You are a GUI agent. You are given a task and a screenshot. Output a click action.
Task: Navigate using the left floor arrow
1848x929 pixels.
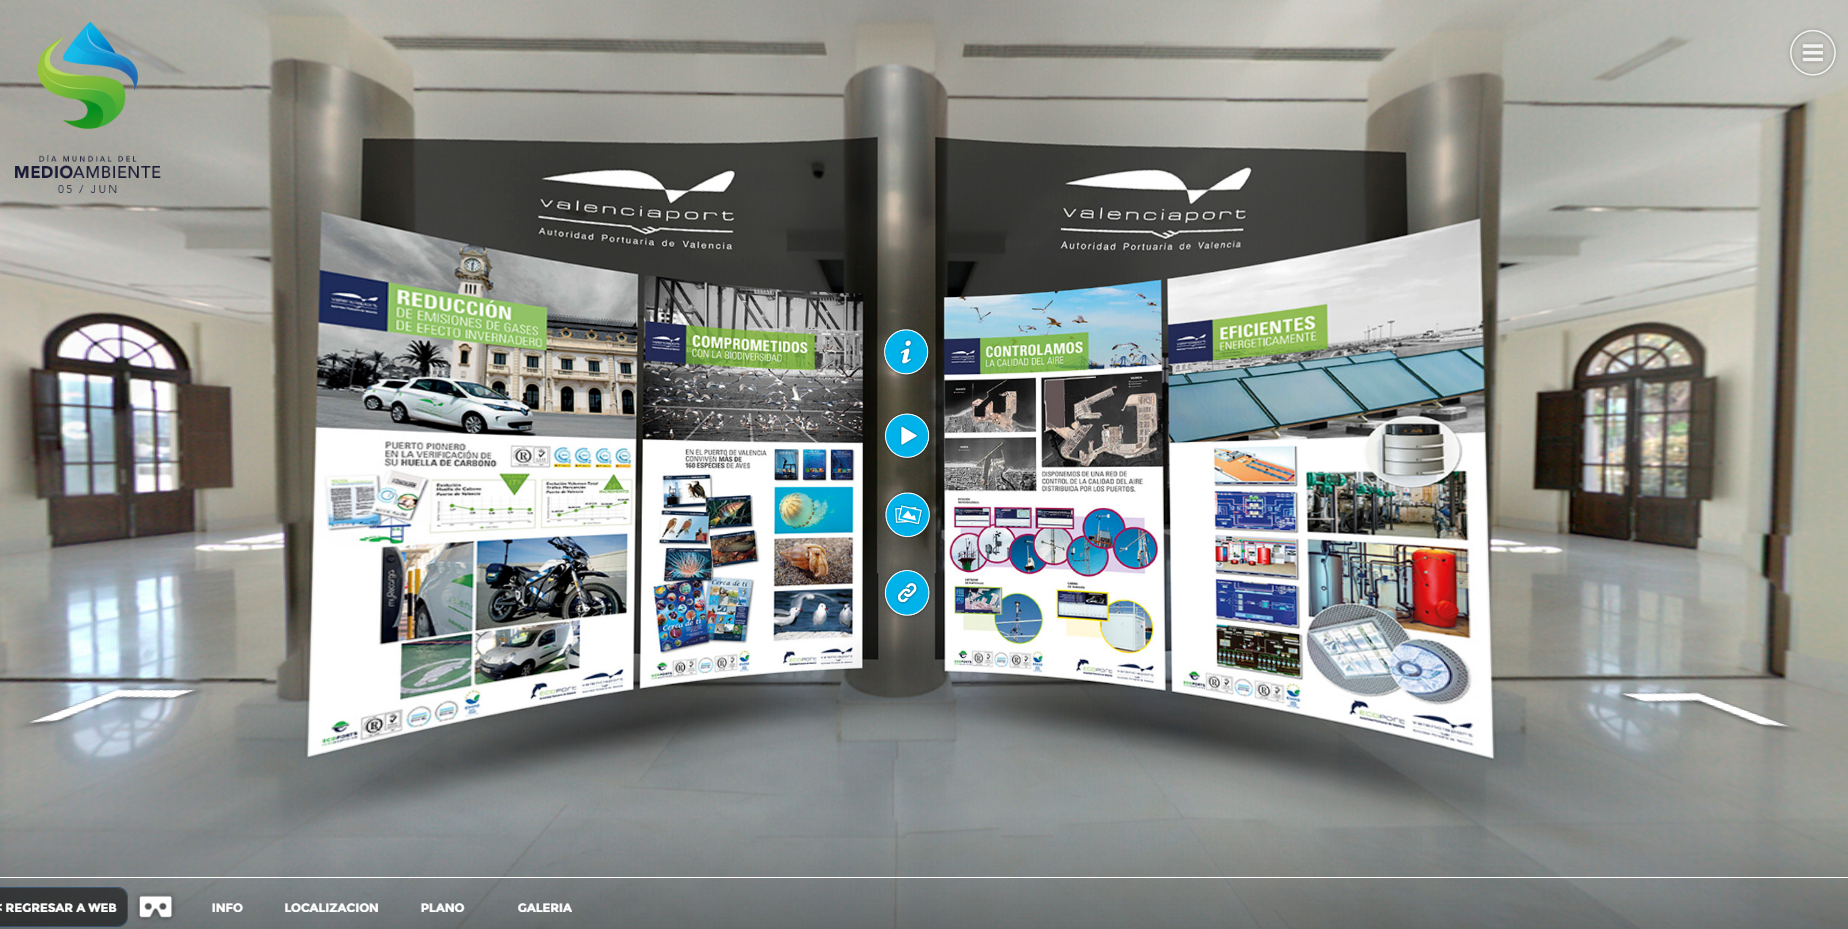112,704
